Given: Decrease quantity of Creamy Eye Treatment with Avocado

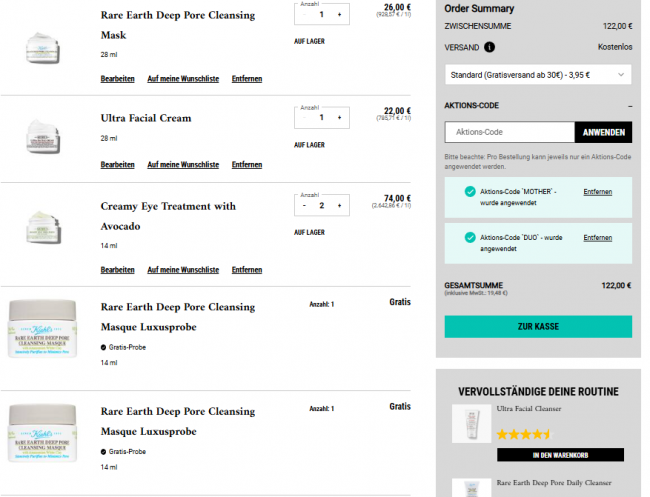Looking at the screenshot, I should (x=304, y=206).
